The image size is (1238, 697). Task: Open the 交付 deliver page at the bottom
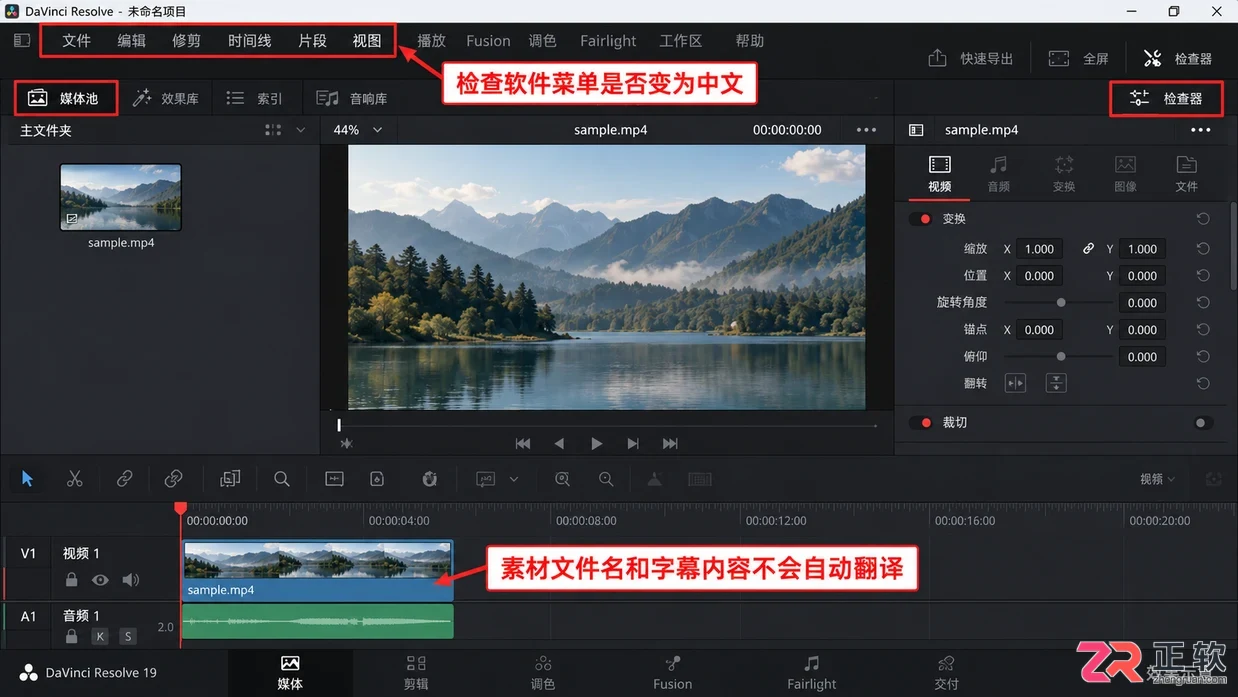click(946, 673)
